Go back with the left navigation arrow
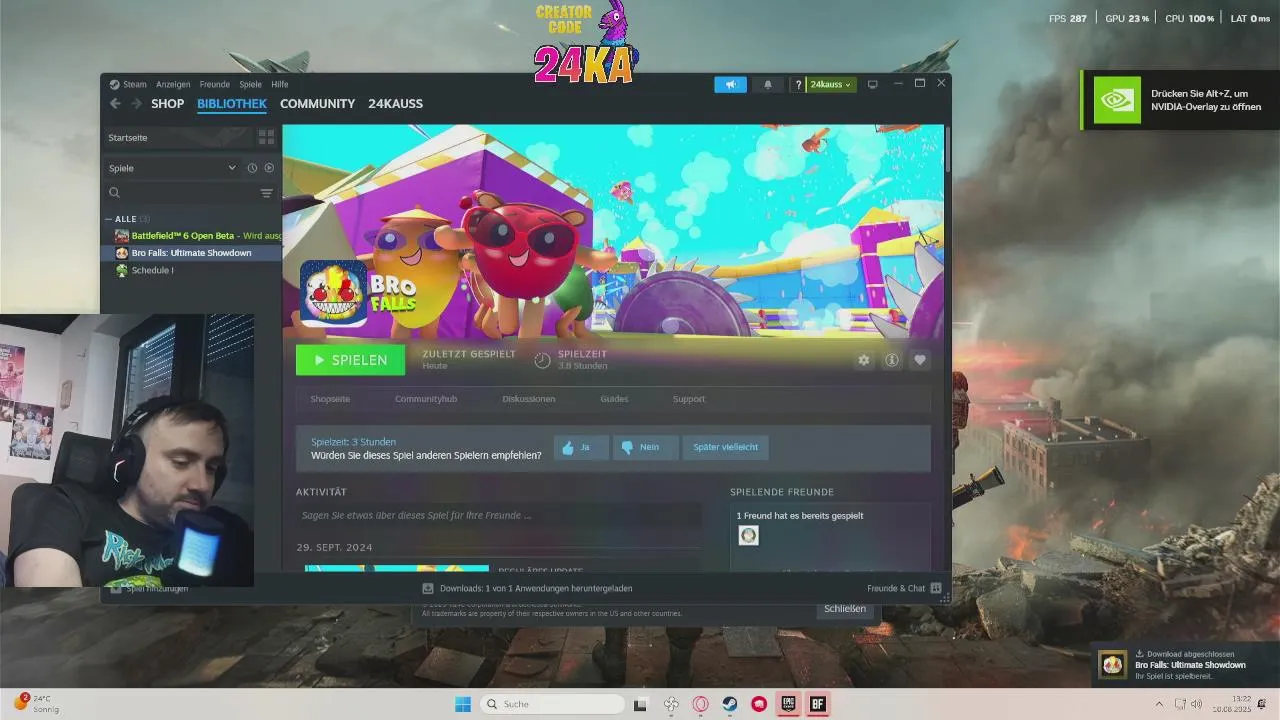This screenshot has width=1280, height=720. tap(115, 104)
